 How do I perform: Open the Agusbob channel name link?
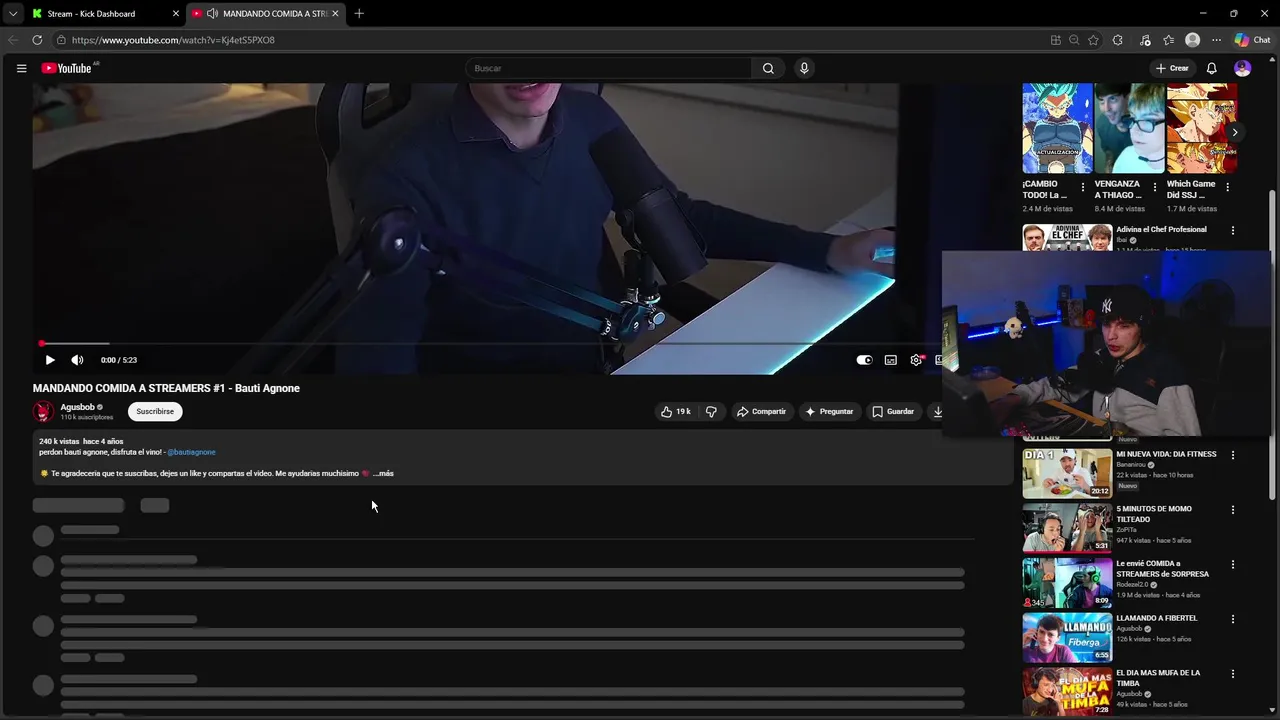click(77, 407)
